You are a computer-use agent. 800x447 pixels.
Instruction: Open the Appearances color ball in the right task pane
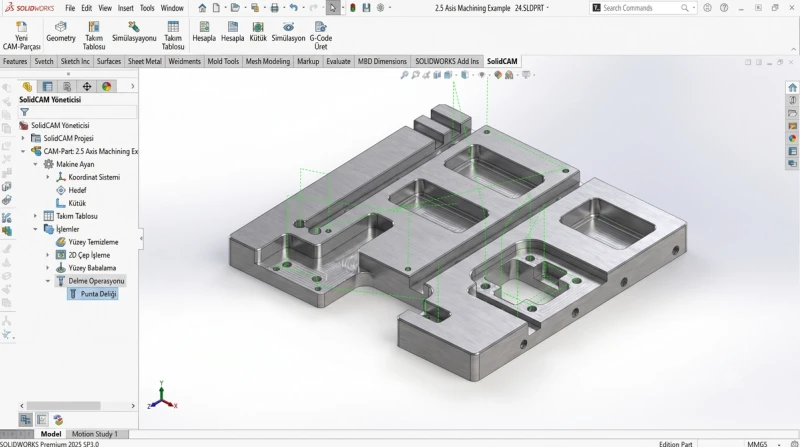(792, 138)
